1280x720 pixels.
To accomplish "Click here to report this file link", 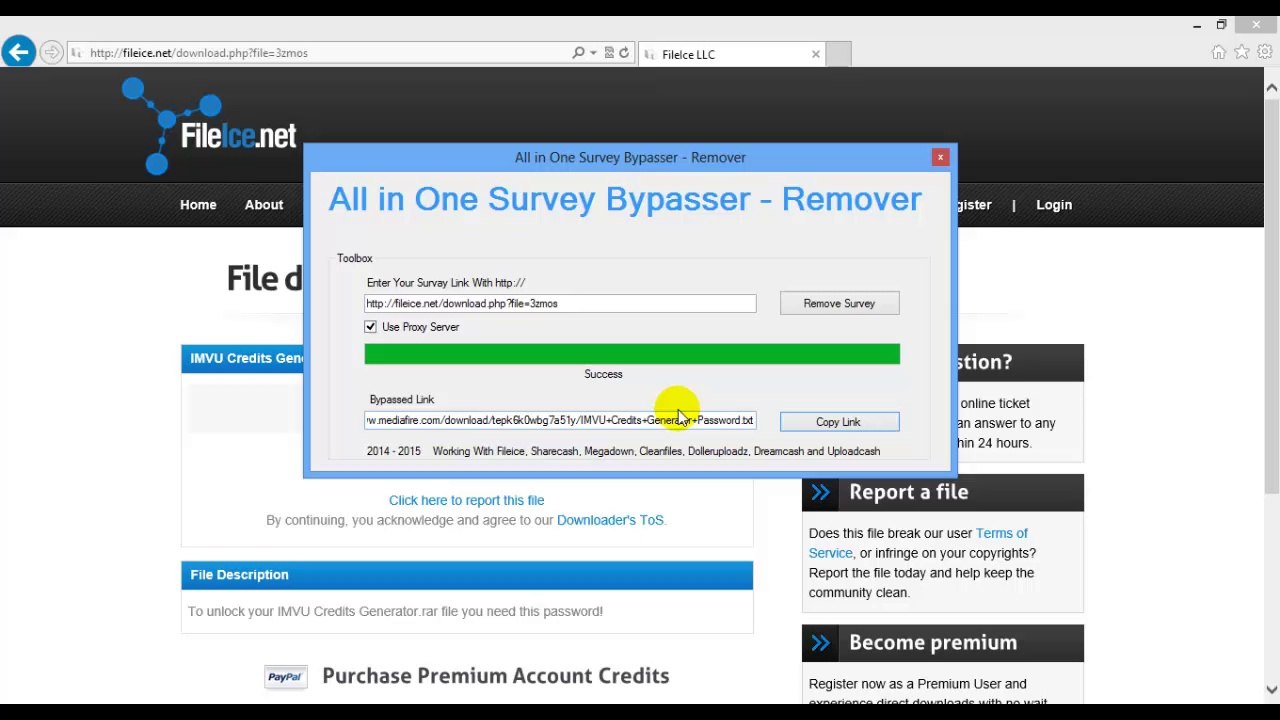I will click(x=466, y=500).
